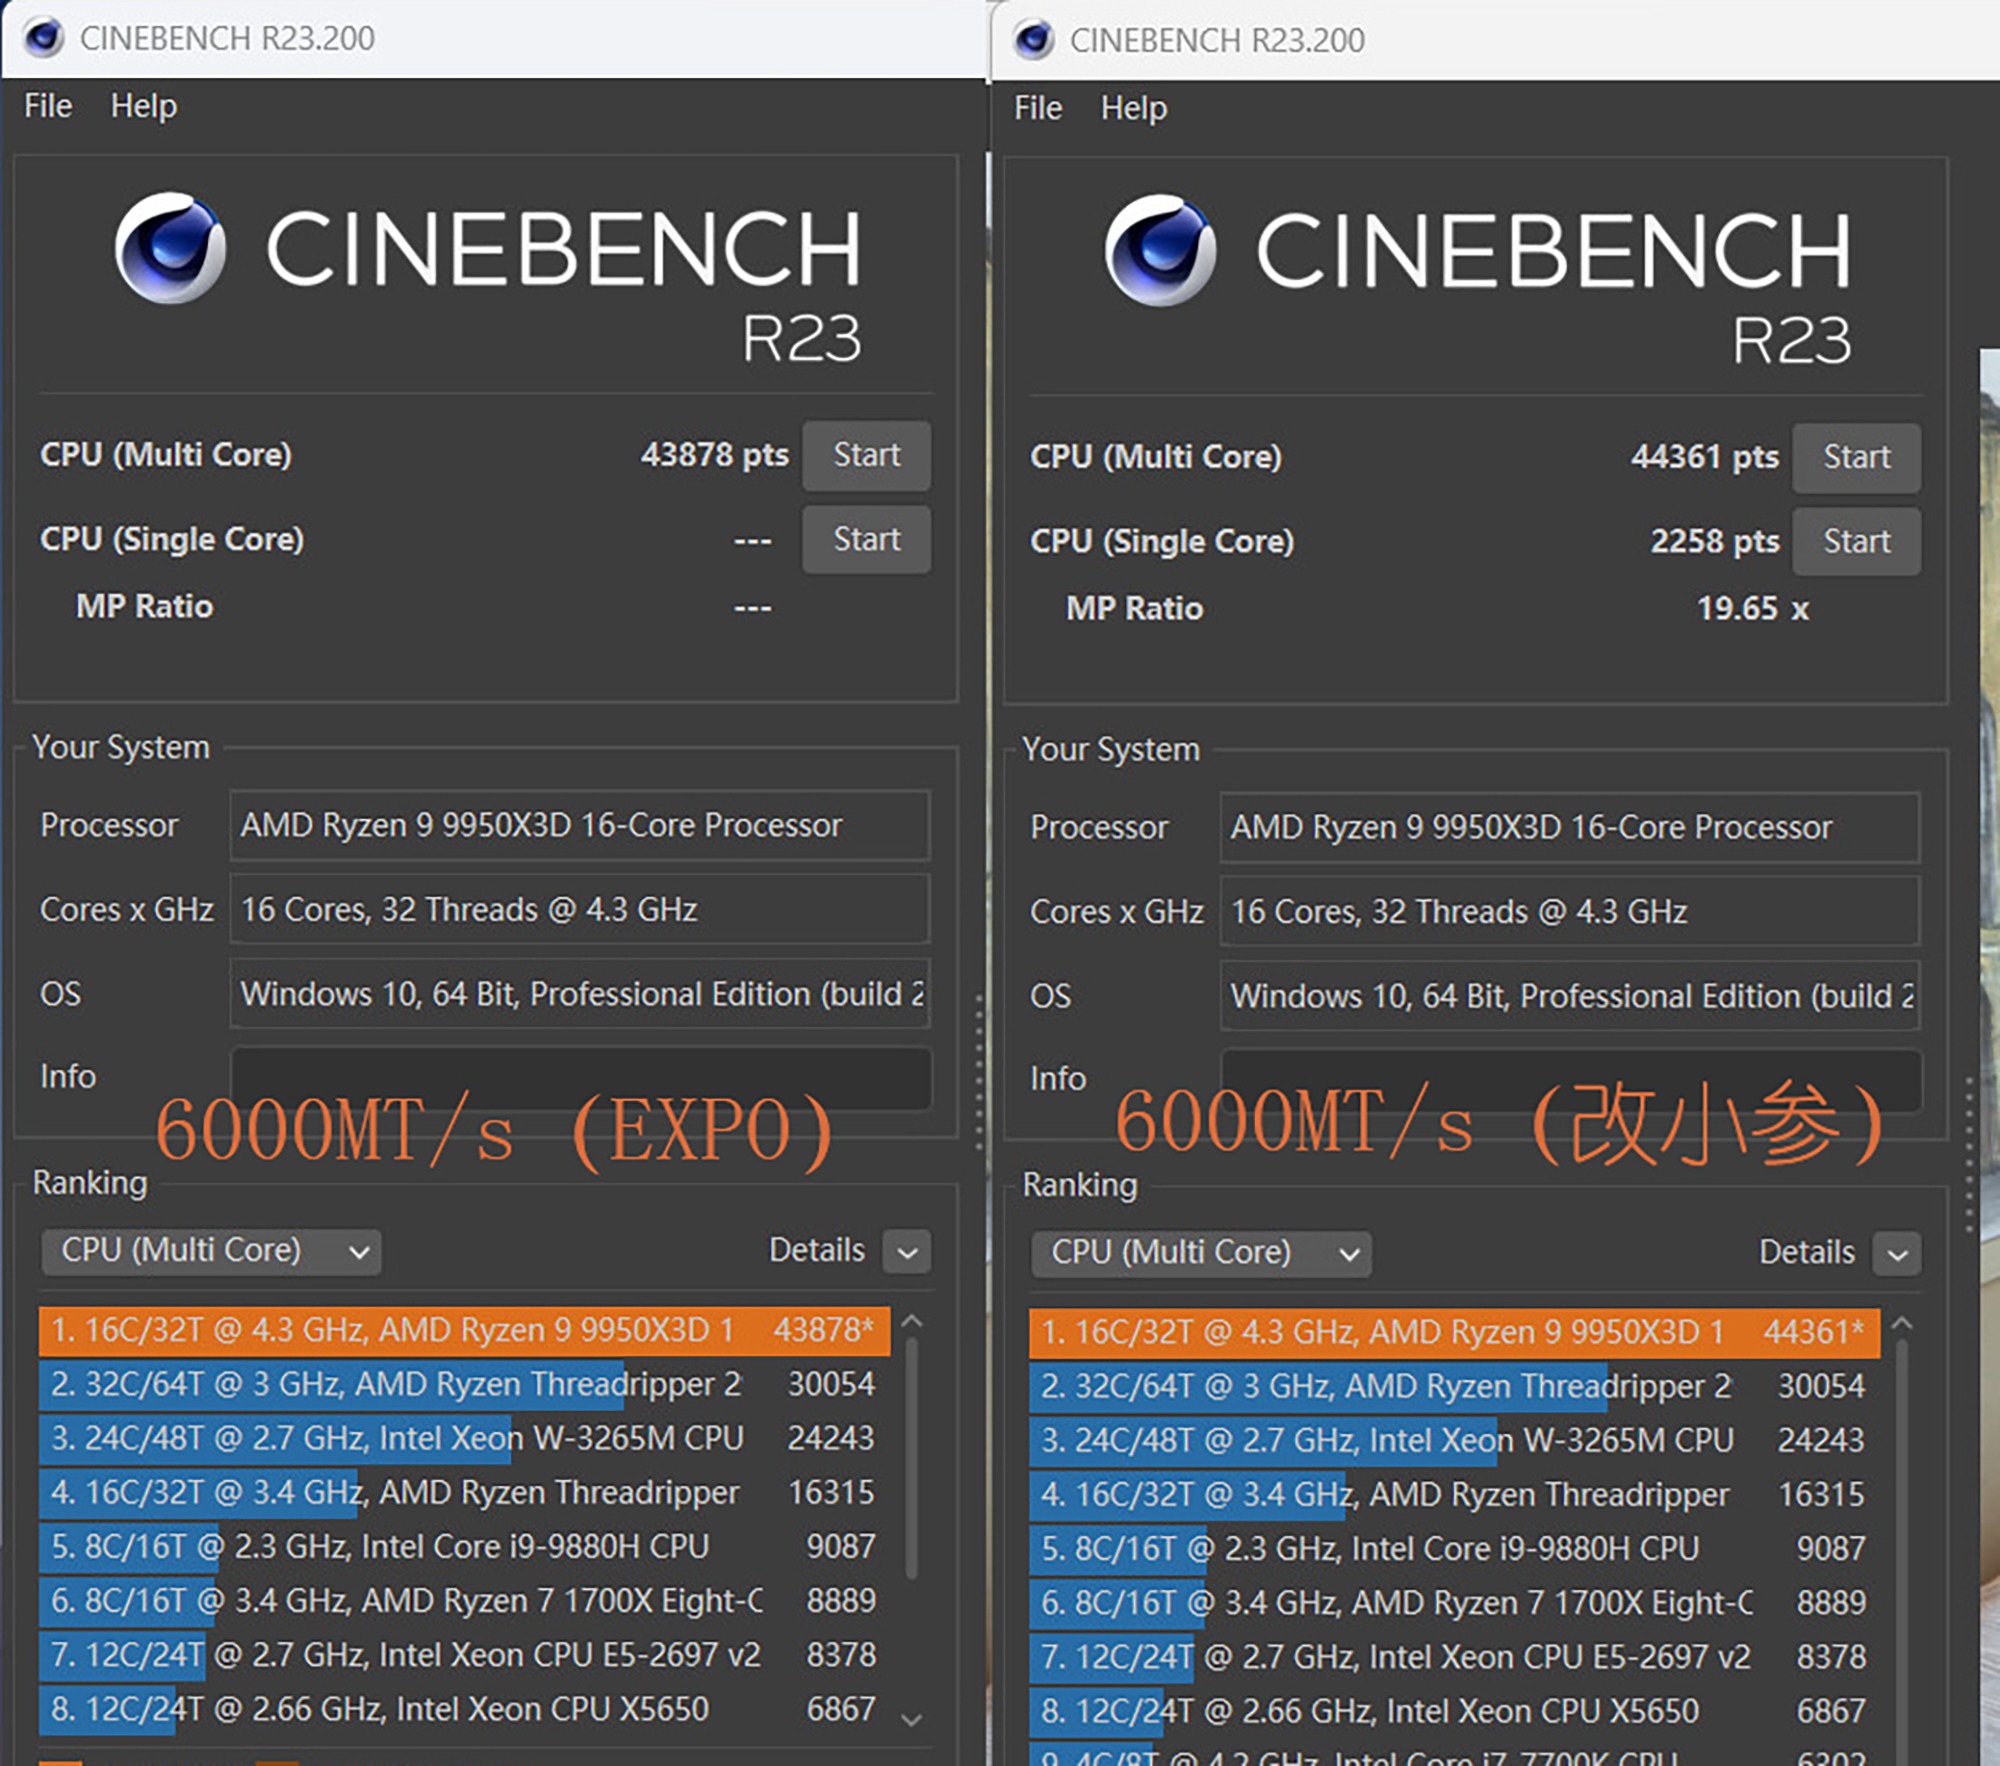This screenshot has width=2000, height=1766.
Task: Expand Details chevron in left window
Action: [907, 1252]
